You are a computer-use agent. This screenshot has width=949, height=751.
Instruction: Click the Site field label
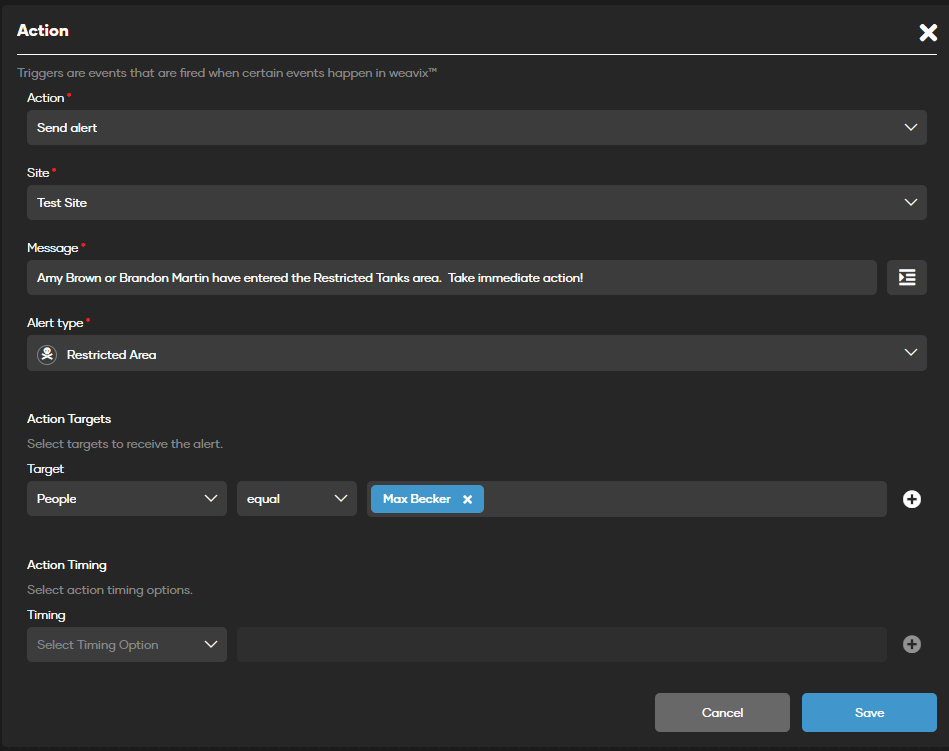coord(38,172)
